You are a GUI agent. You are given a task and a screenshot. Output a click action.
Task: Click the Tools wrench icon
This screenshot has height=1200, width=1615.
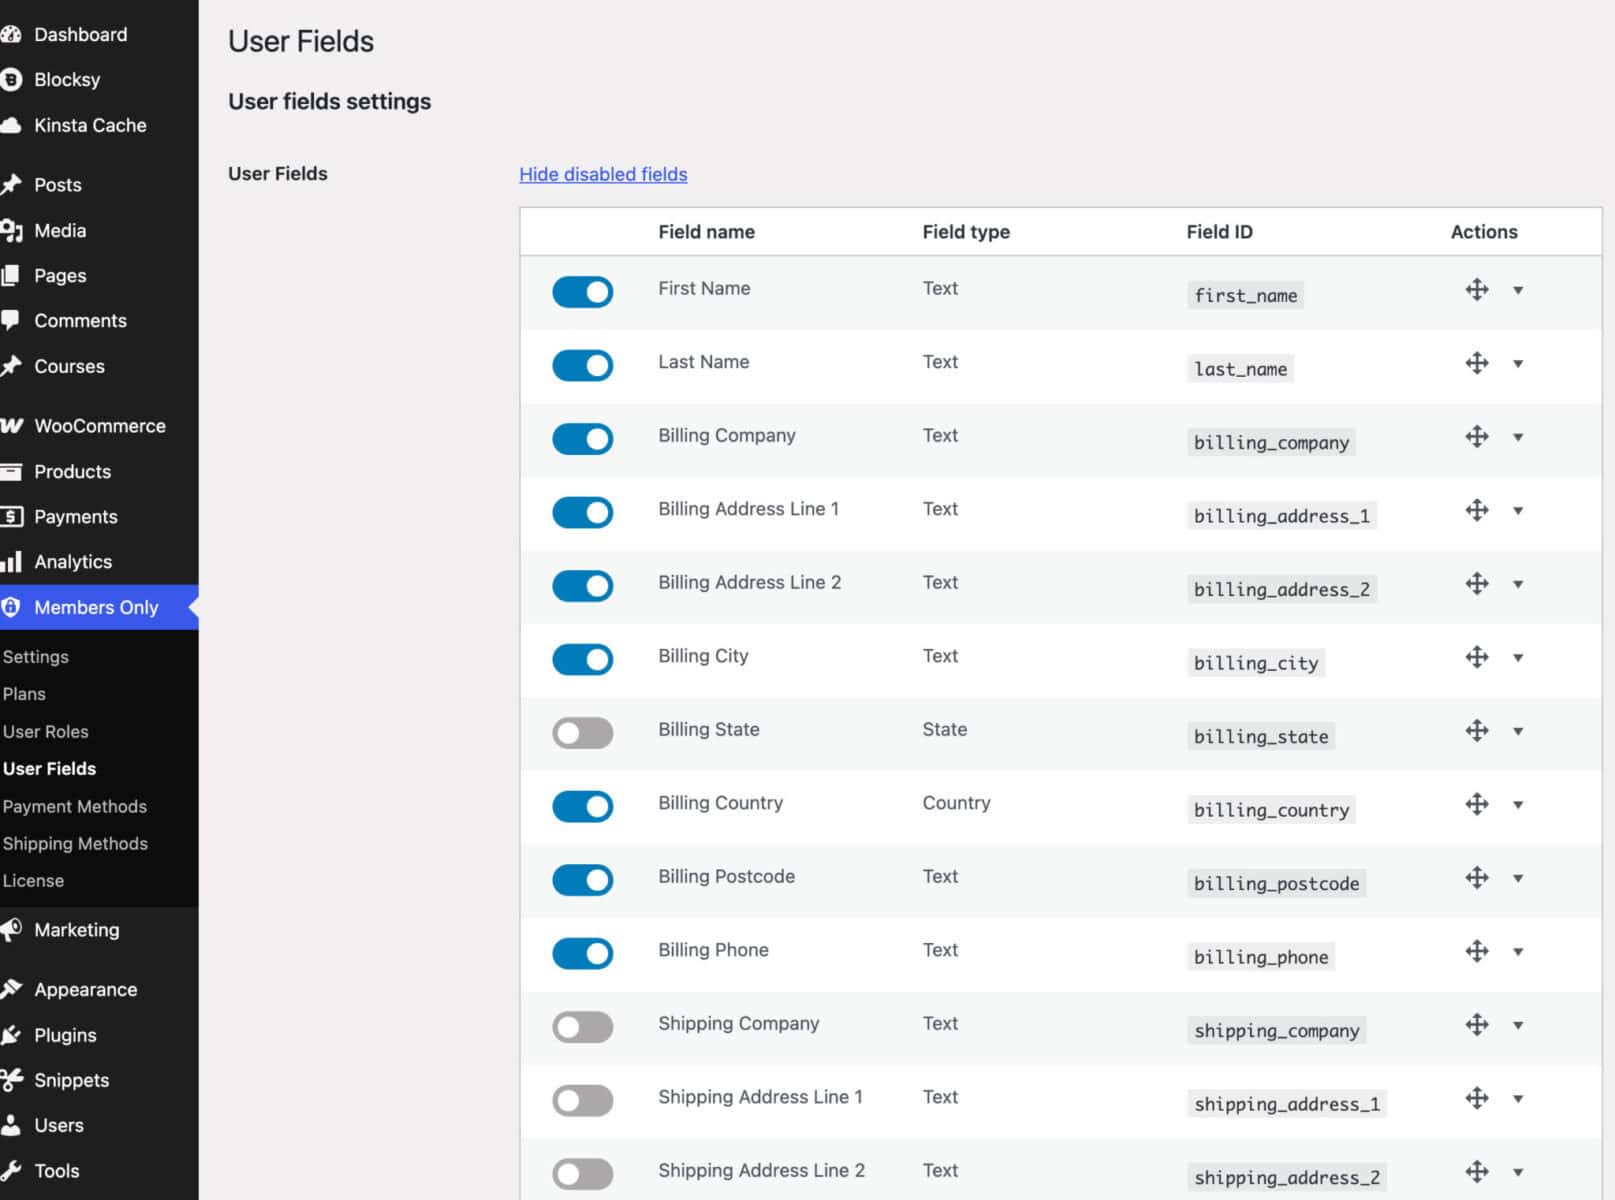pyautogui.click(x=11, y=1171)
